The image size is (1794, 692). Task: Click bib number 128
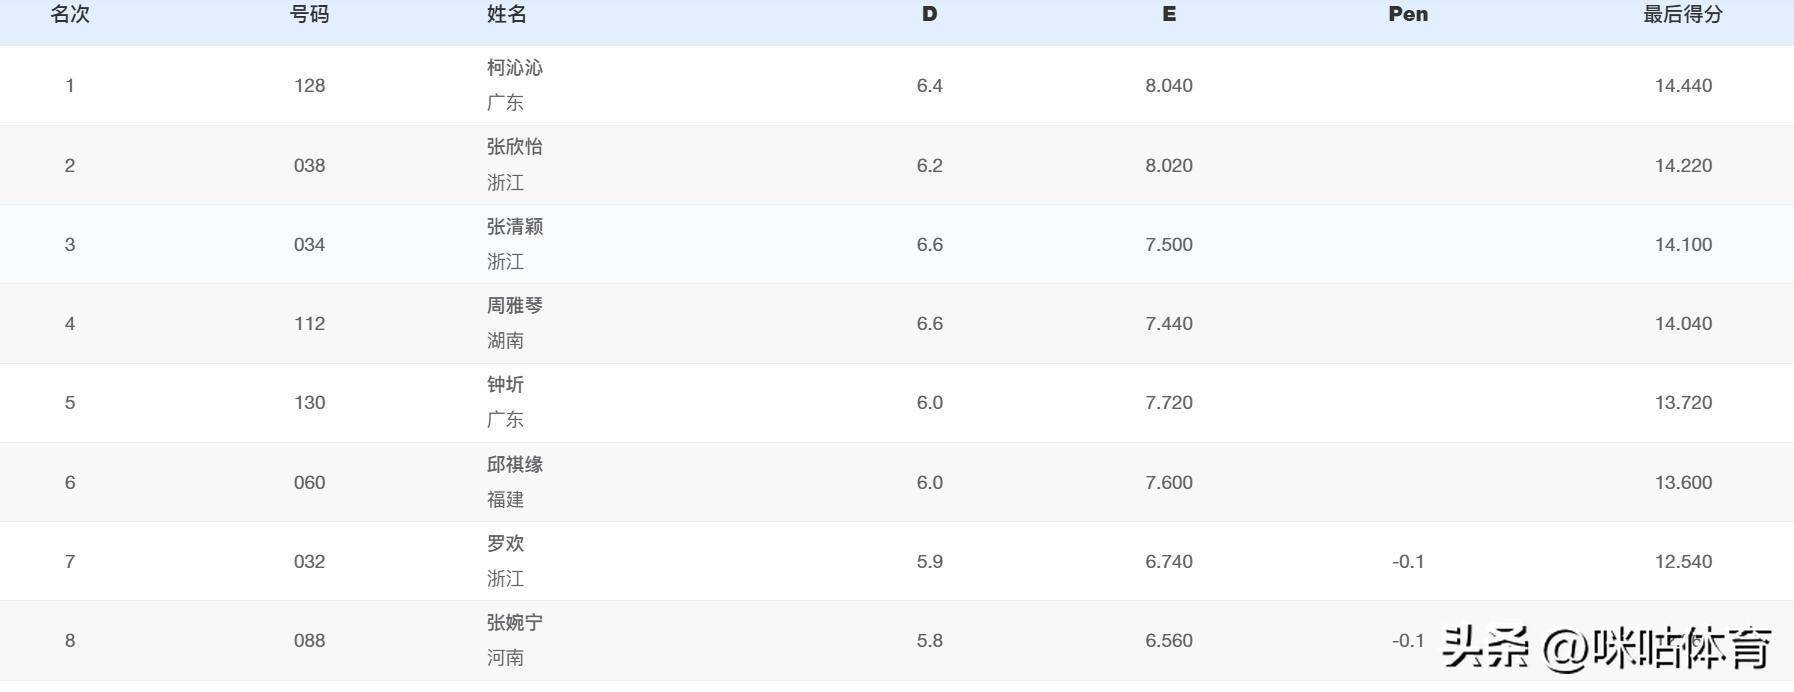coord(309,86)
